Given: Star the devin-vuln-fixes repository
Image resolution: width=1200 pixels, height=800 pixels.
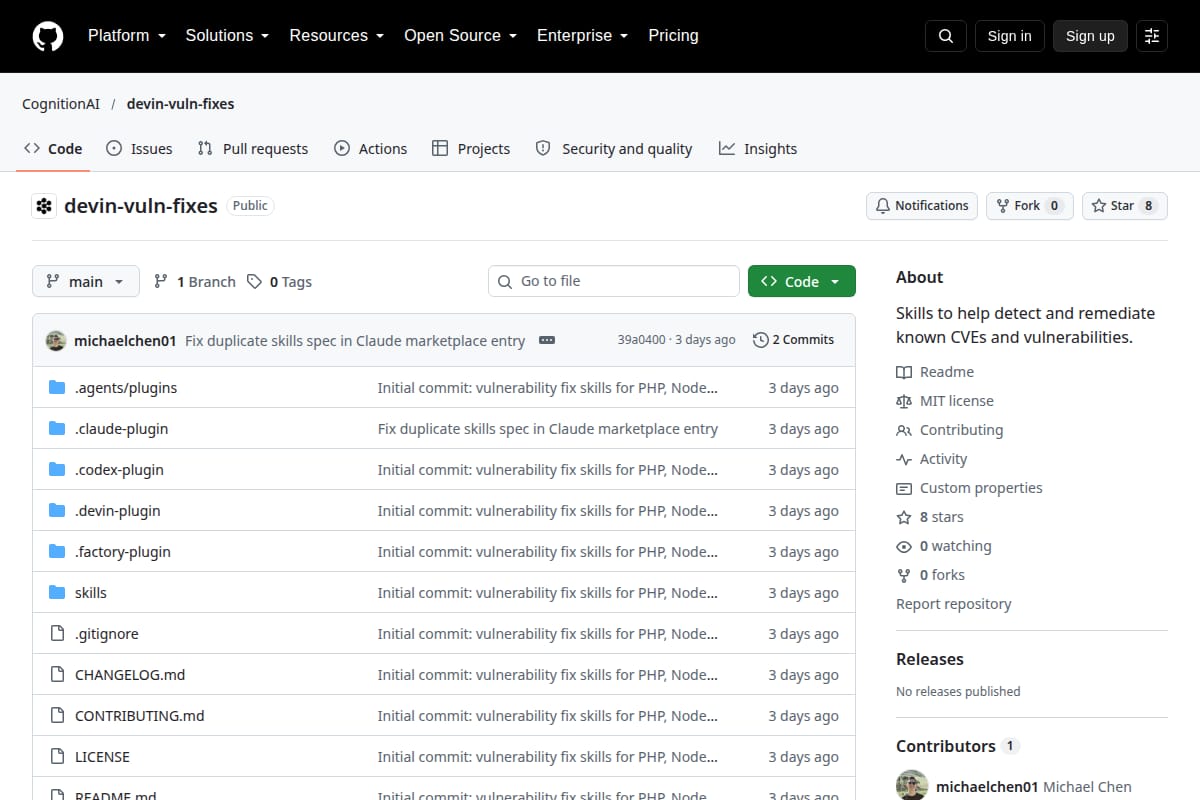Looking at the screenshot, I should [1125, 206].
